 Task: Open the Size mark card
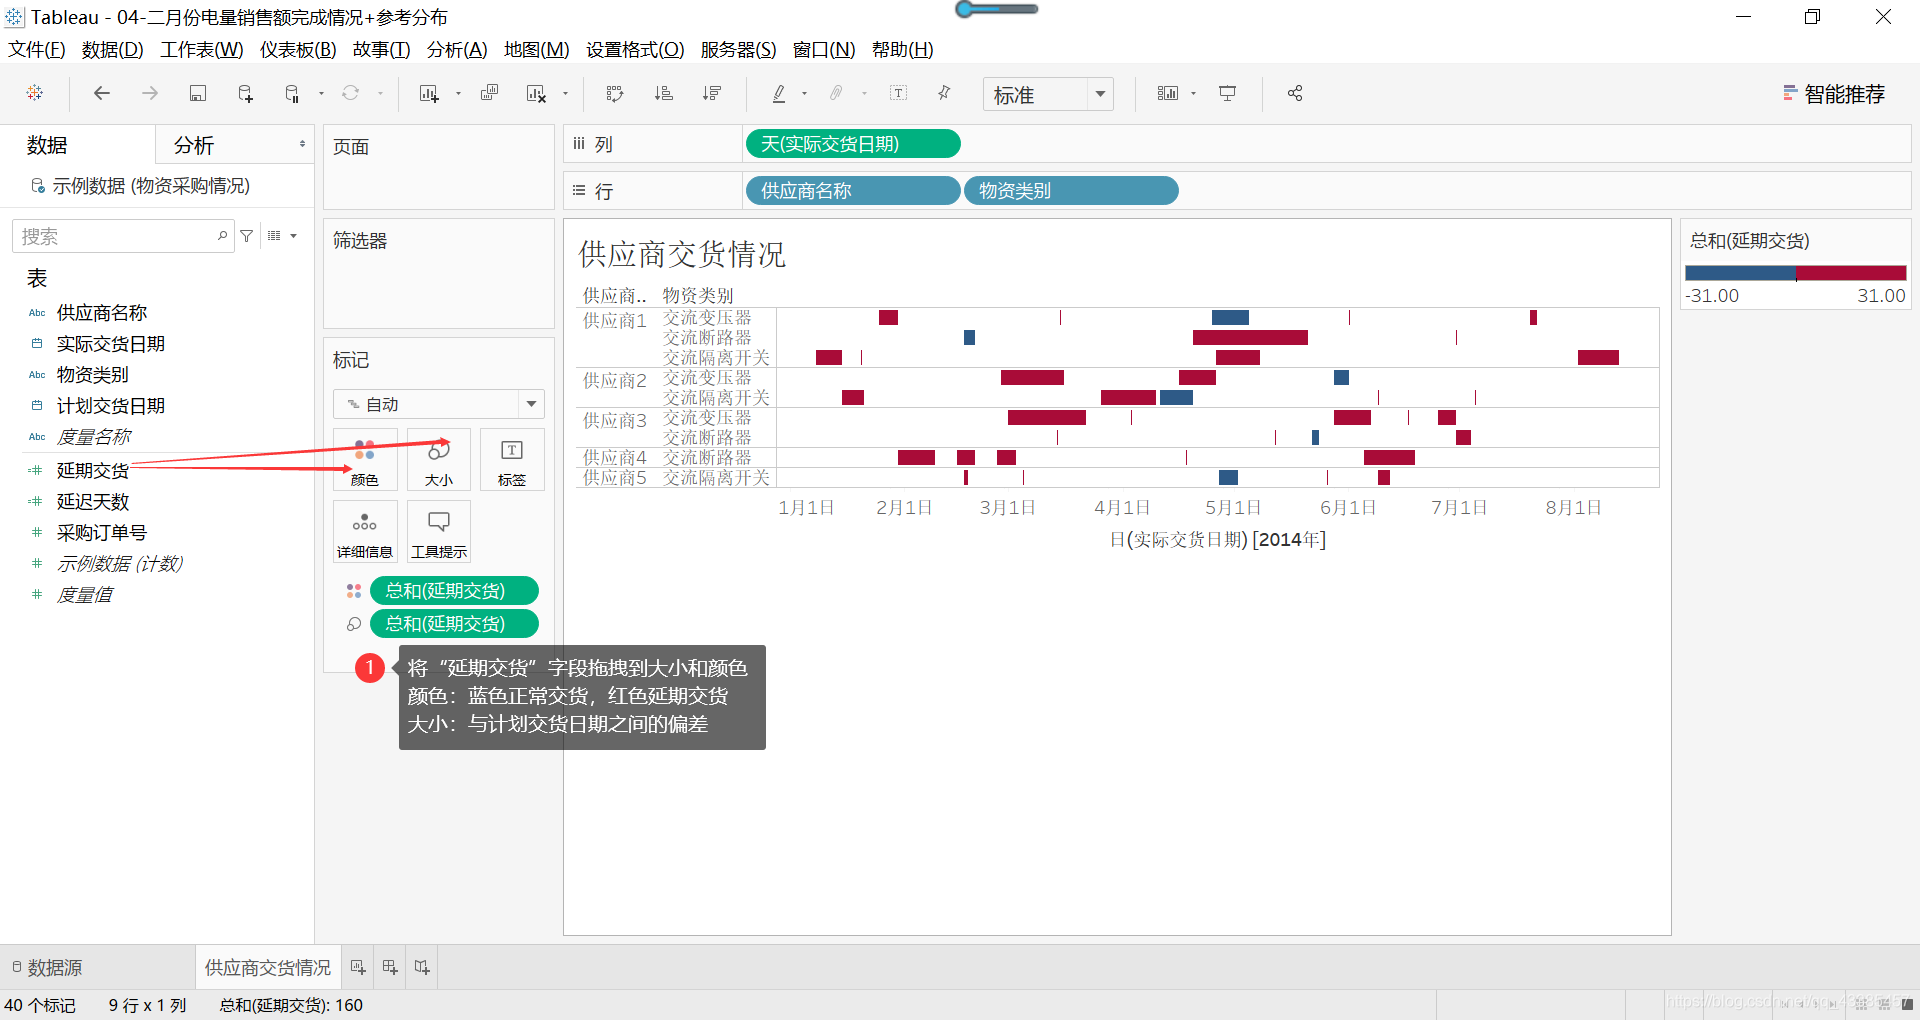(x=439, y=460)
